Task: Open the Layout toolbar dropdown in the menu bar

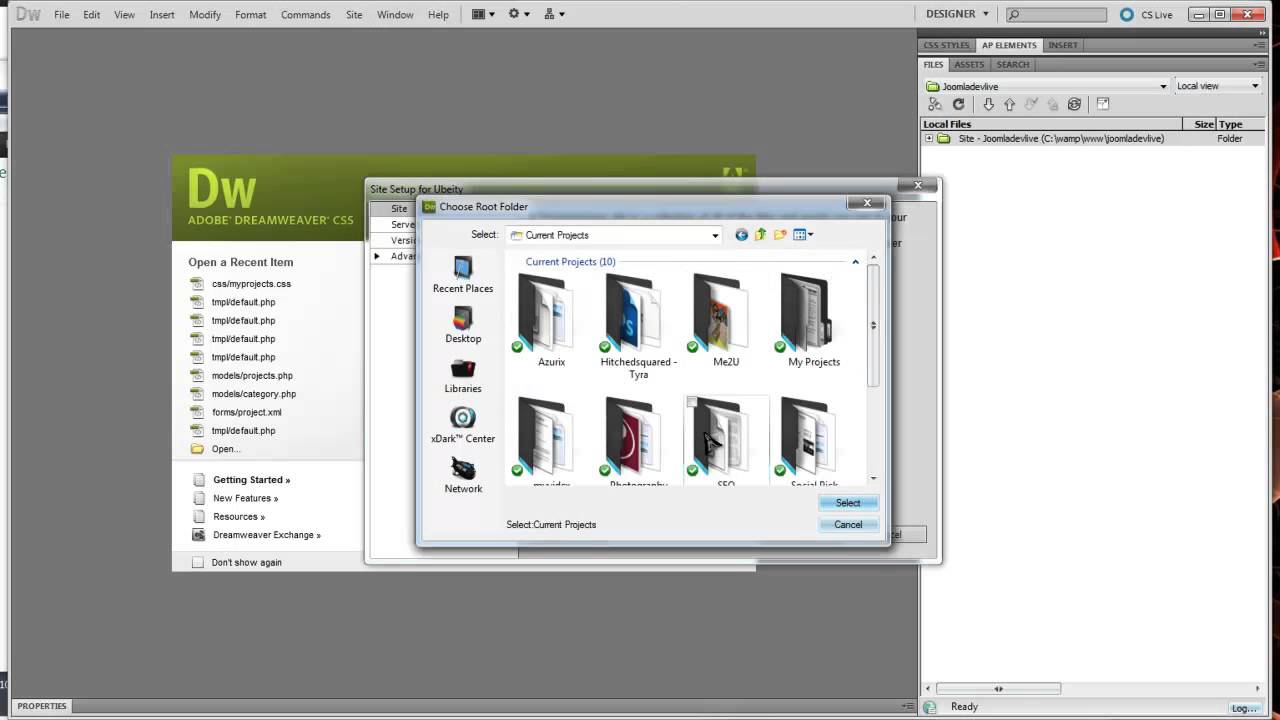Action: (484, 14)
